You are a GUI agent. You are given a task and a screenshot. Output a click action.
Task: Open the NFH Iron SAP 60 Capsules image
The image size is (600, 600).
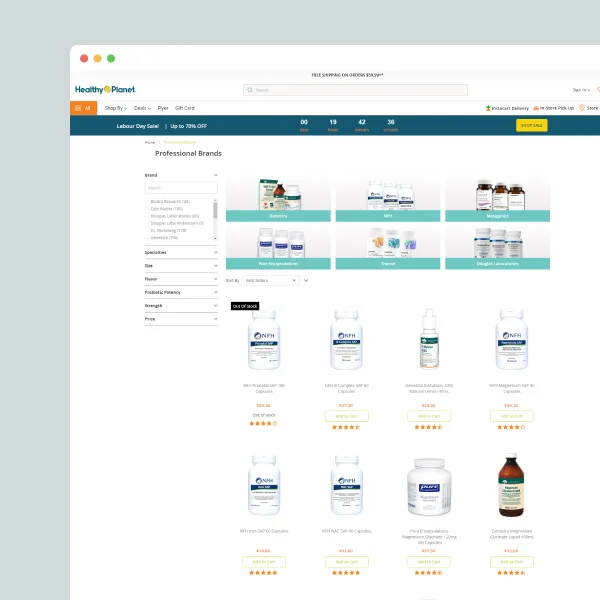[x=264, y=485]
